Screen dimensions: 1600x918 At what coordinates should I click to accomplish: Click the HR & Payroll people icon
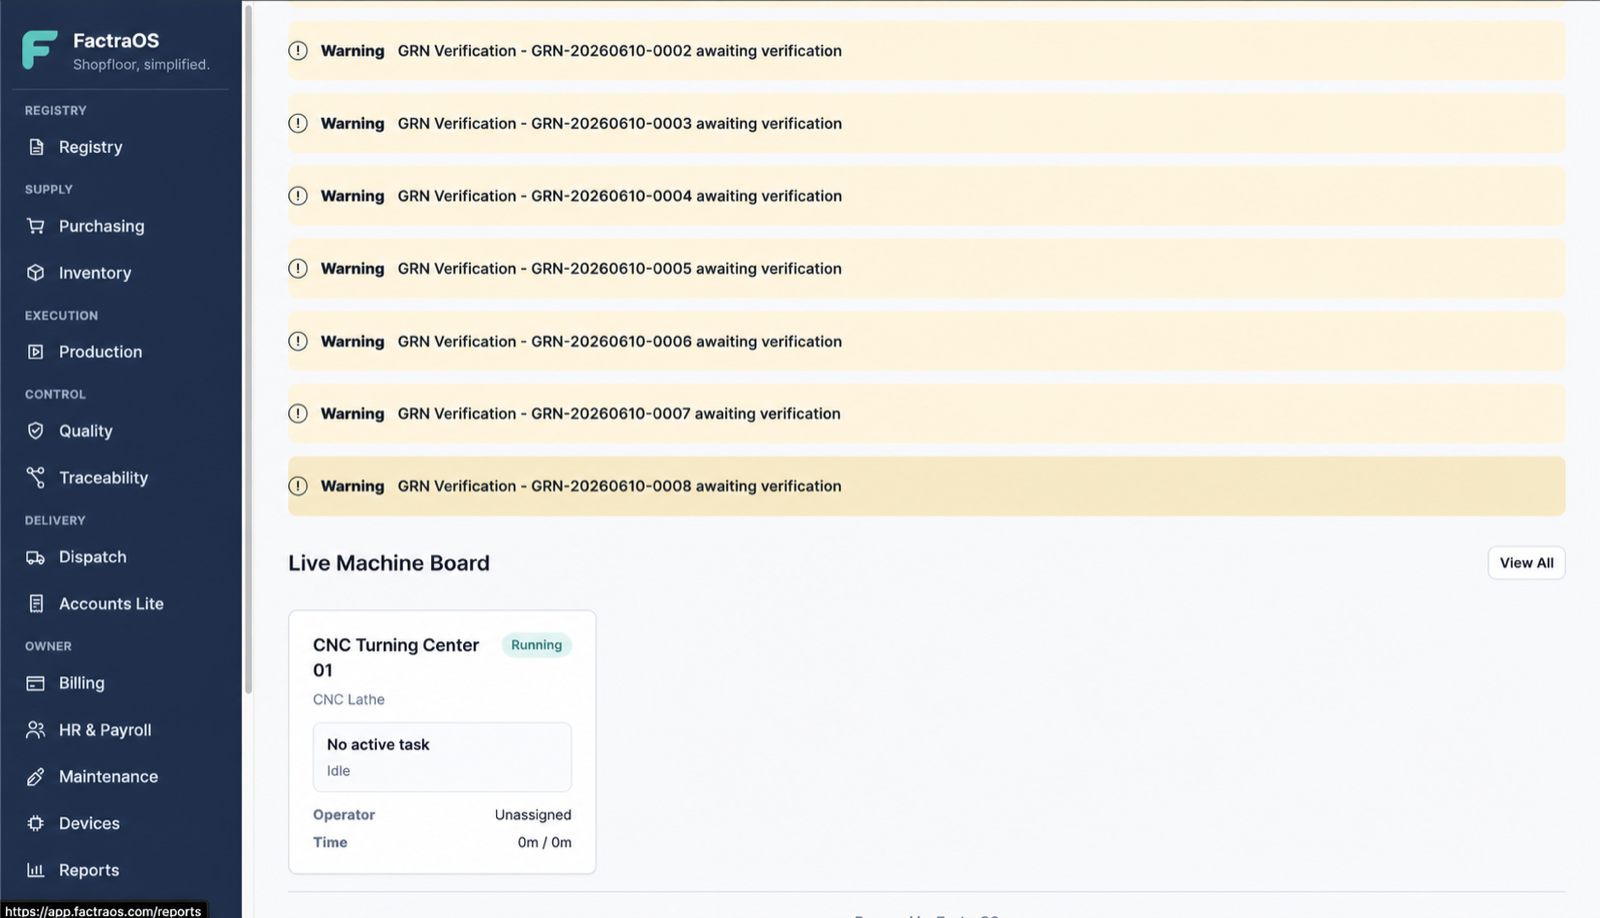click(36, 730)
